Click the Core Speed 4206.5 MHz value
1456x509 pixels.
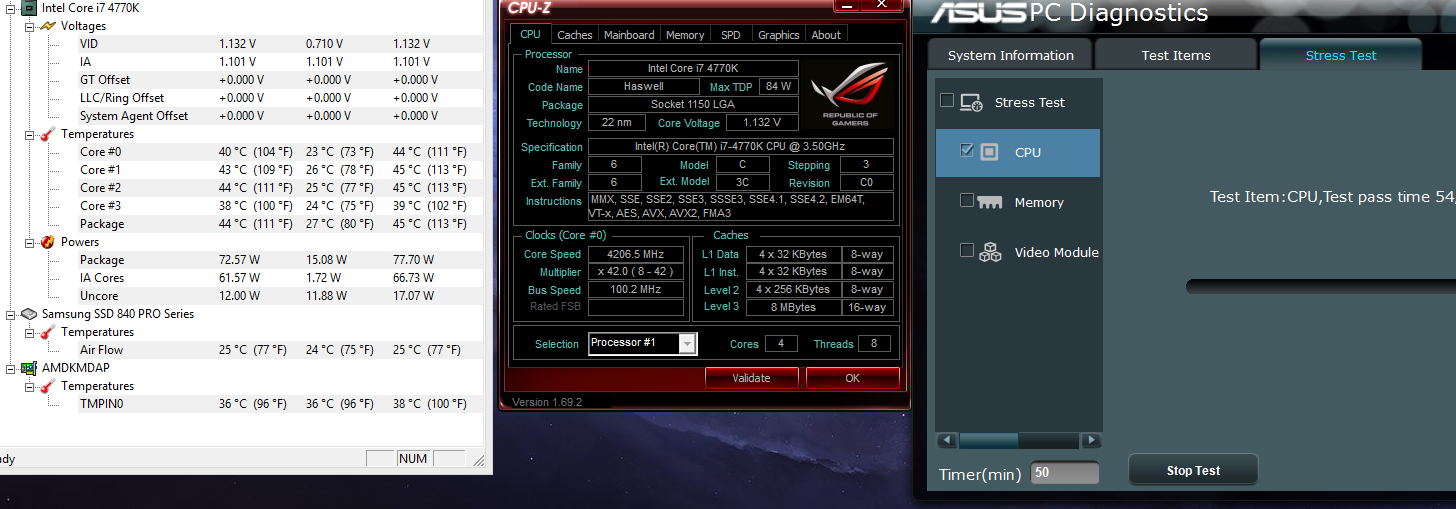[636, 254]
